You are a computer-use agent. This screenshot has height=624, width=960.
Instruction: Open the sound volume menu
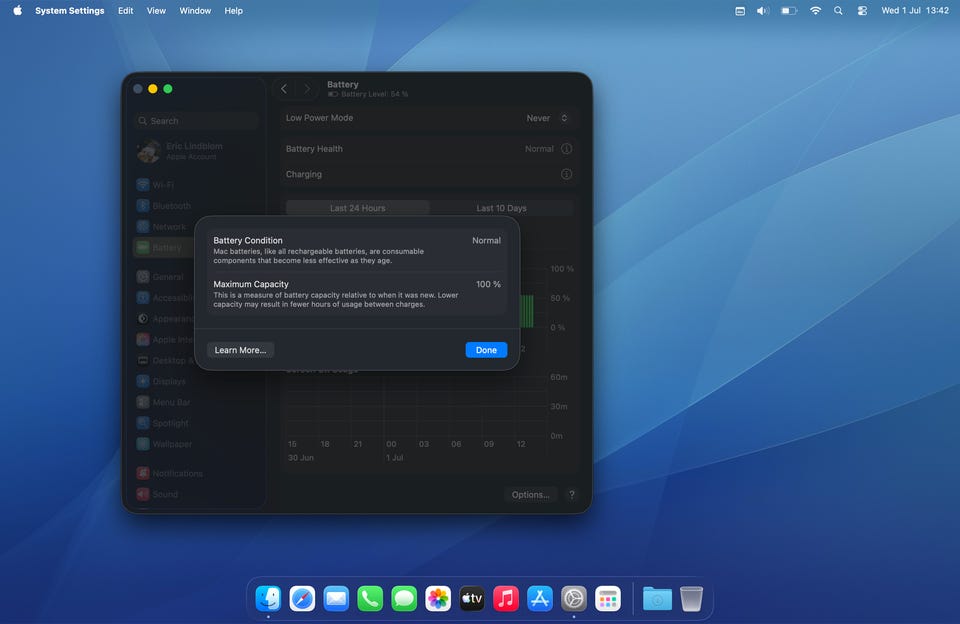(x=763, y=10)
